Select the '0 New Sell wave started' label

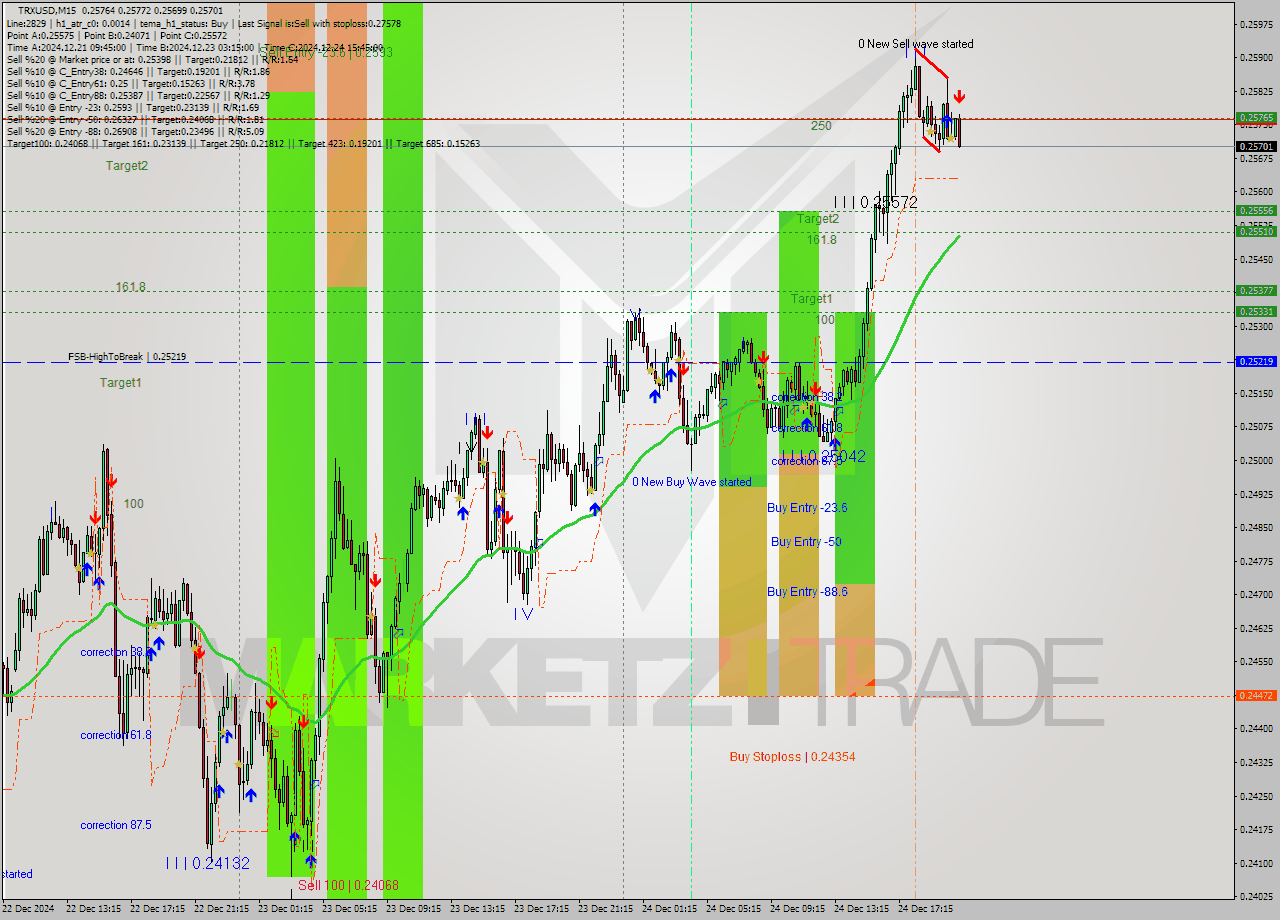click(915, 44)
